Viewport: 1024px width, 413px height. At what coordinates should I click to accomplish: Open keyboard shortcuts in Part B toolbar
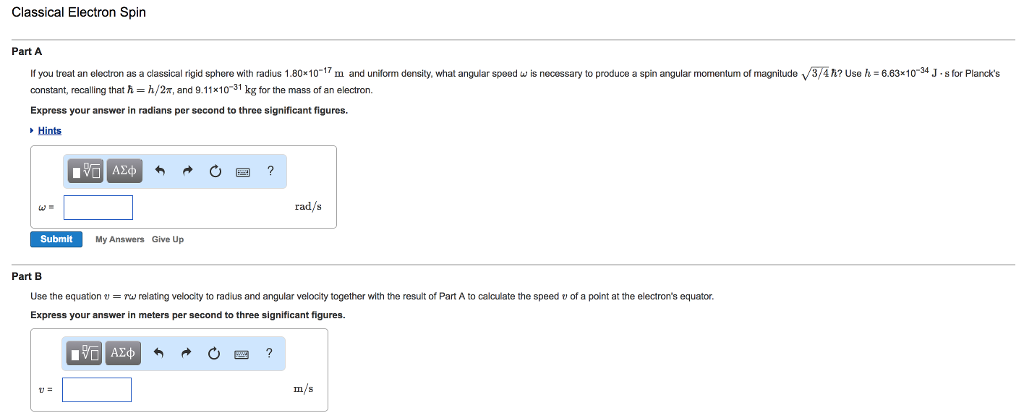[x=242, y=354]
